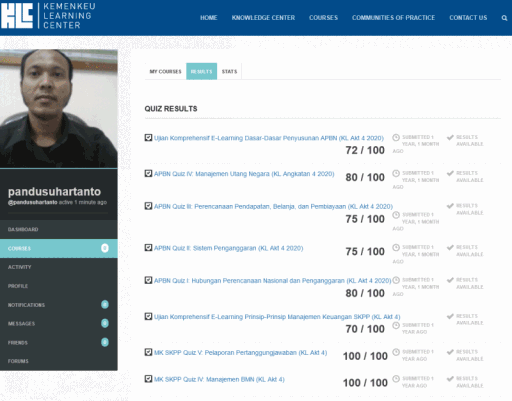
Task: Open APBN Quiz I Hubungan Perencanaan Nasional link
Action: click(x=272, y=281)
